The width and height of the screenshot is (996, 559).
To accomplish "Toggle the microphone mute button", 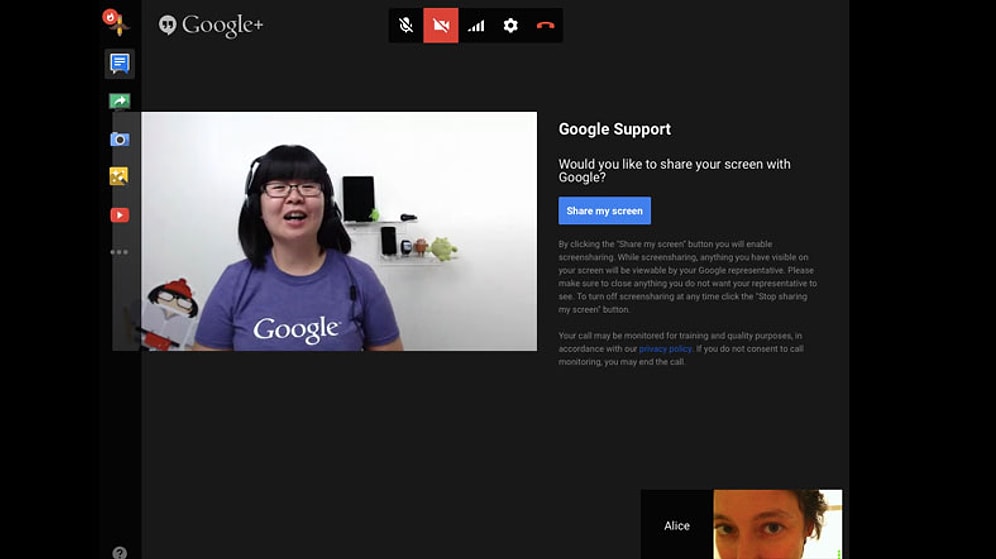I will [x=406, y=26].
